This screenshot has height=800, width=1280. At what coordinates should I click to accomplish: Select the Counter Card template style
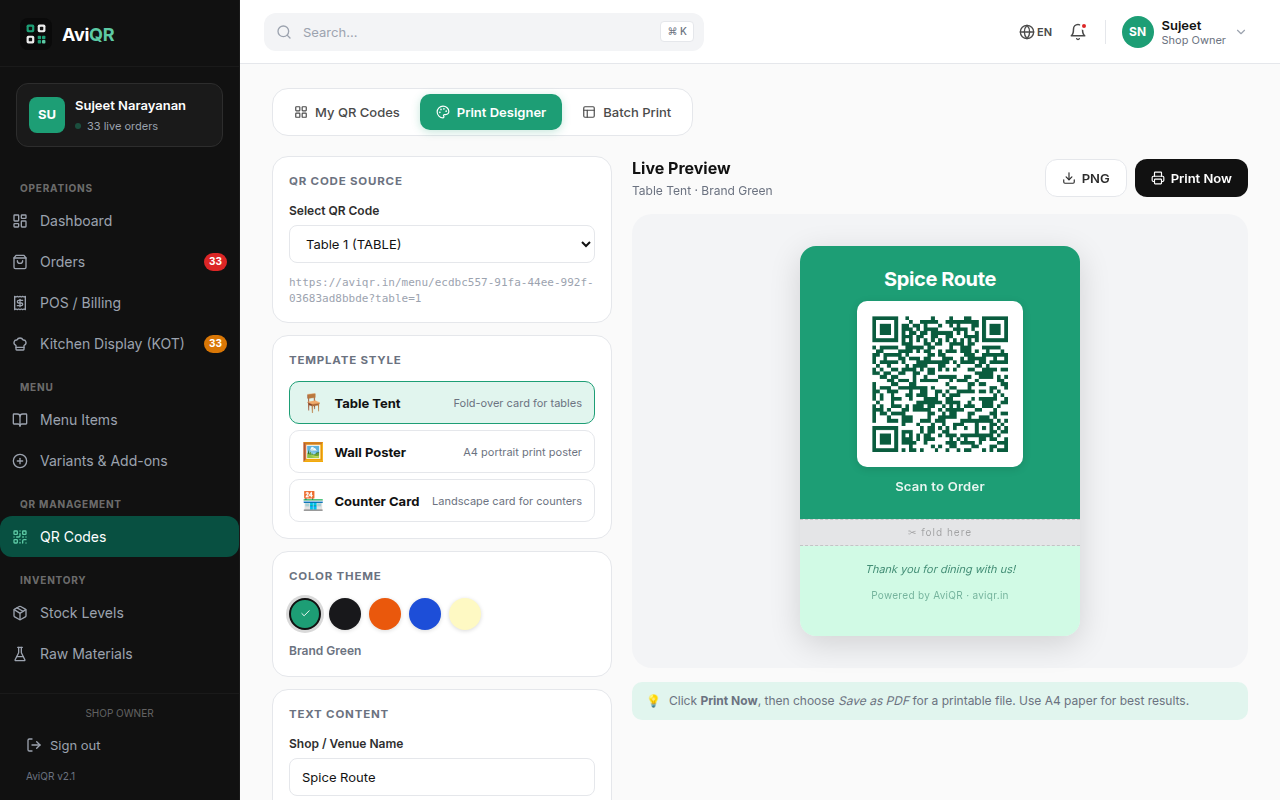tap(442, 501)
